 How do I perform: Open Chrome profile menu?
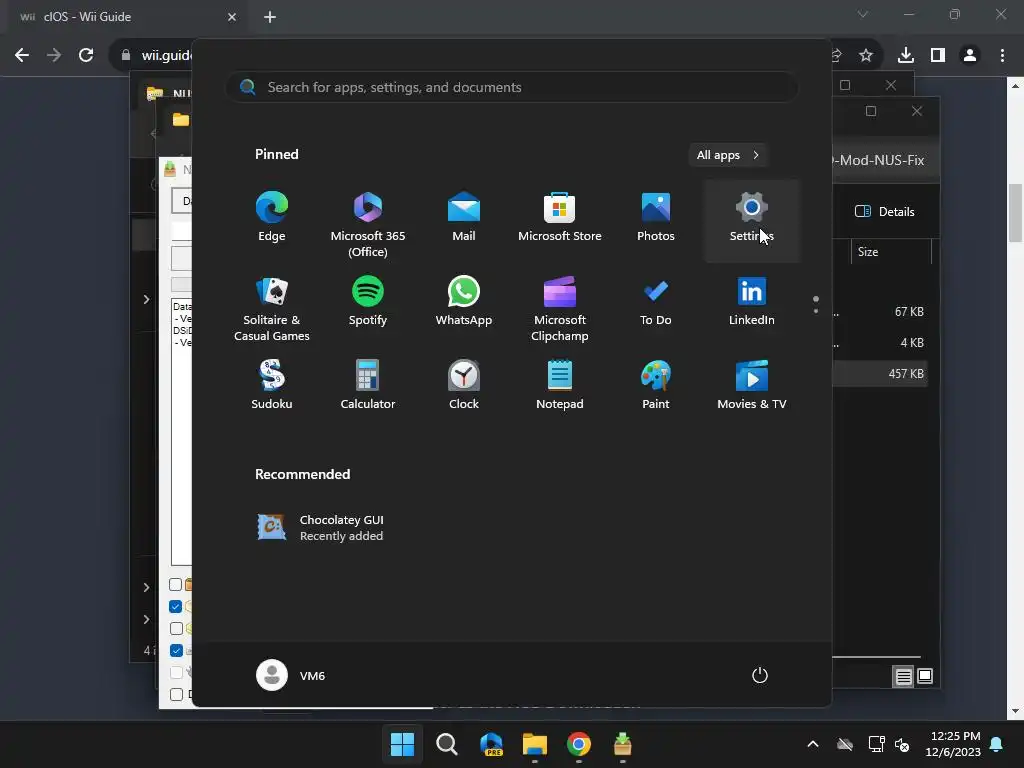coord(970,56)
